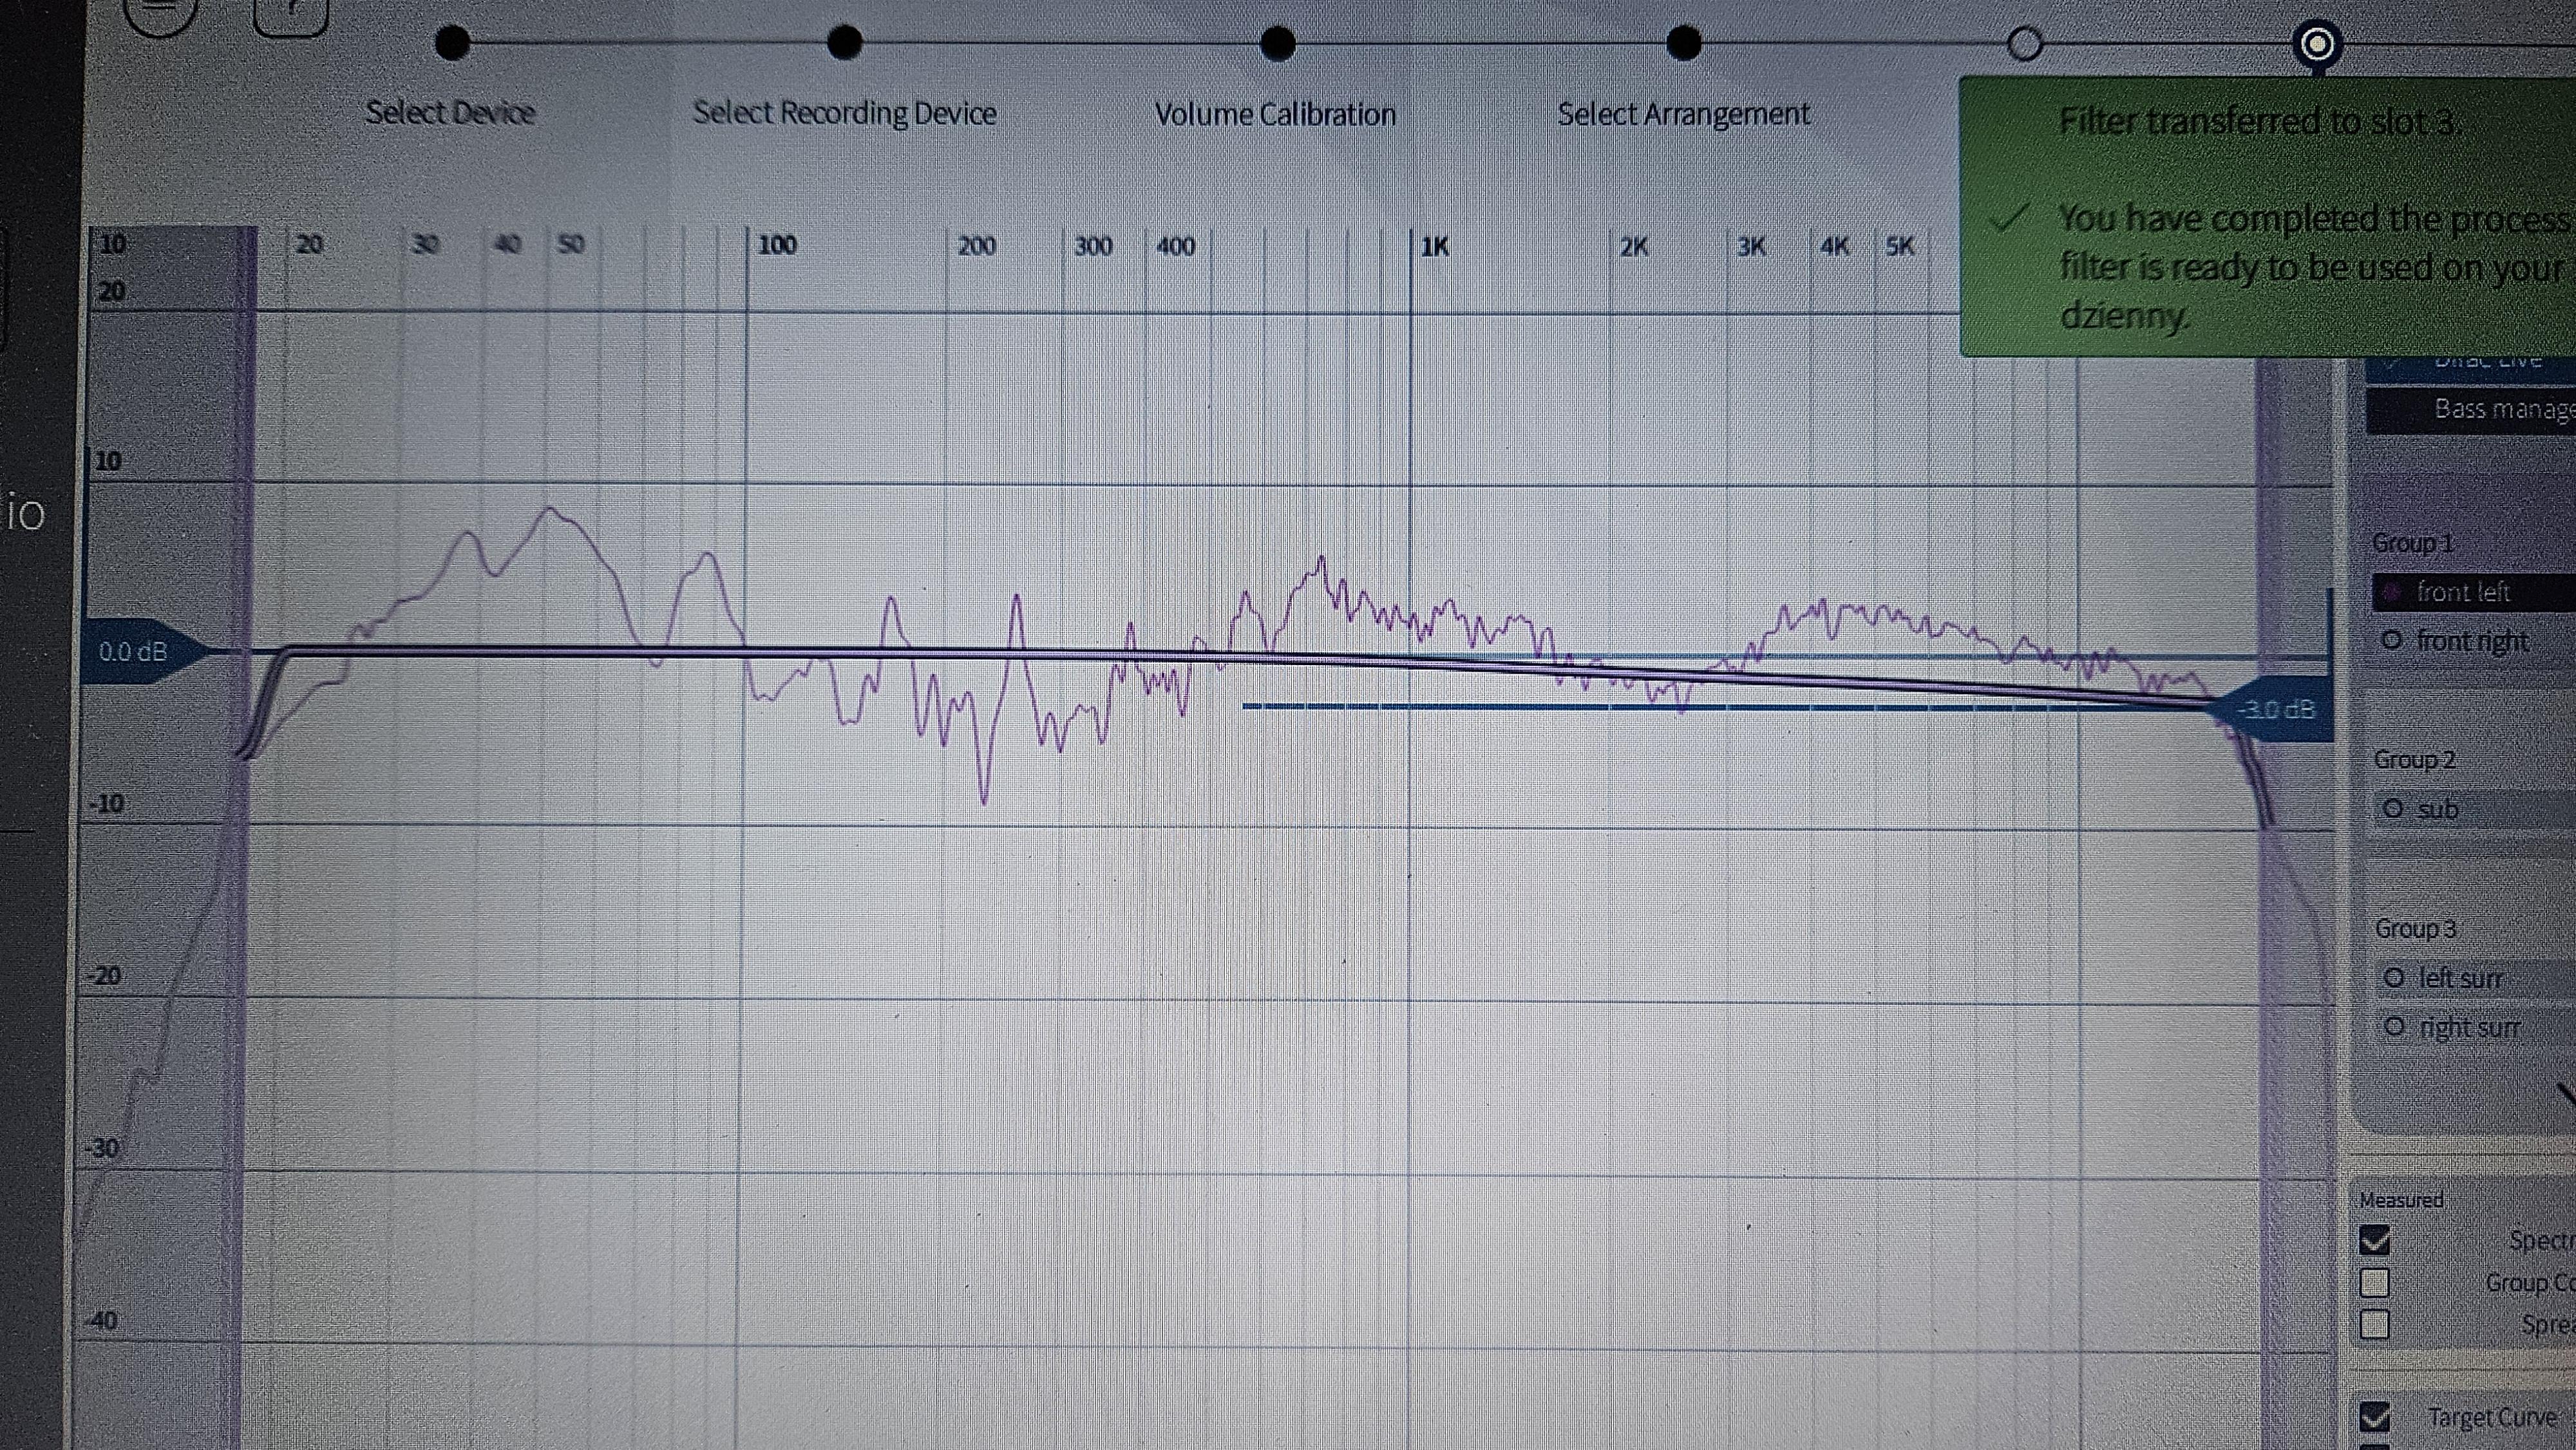Click the Select Device step dot
This screenshot has height=1450, width=2576.
coord(452,43)
